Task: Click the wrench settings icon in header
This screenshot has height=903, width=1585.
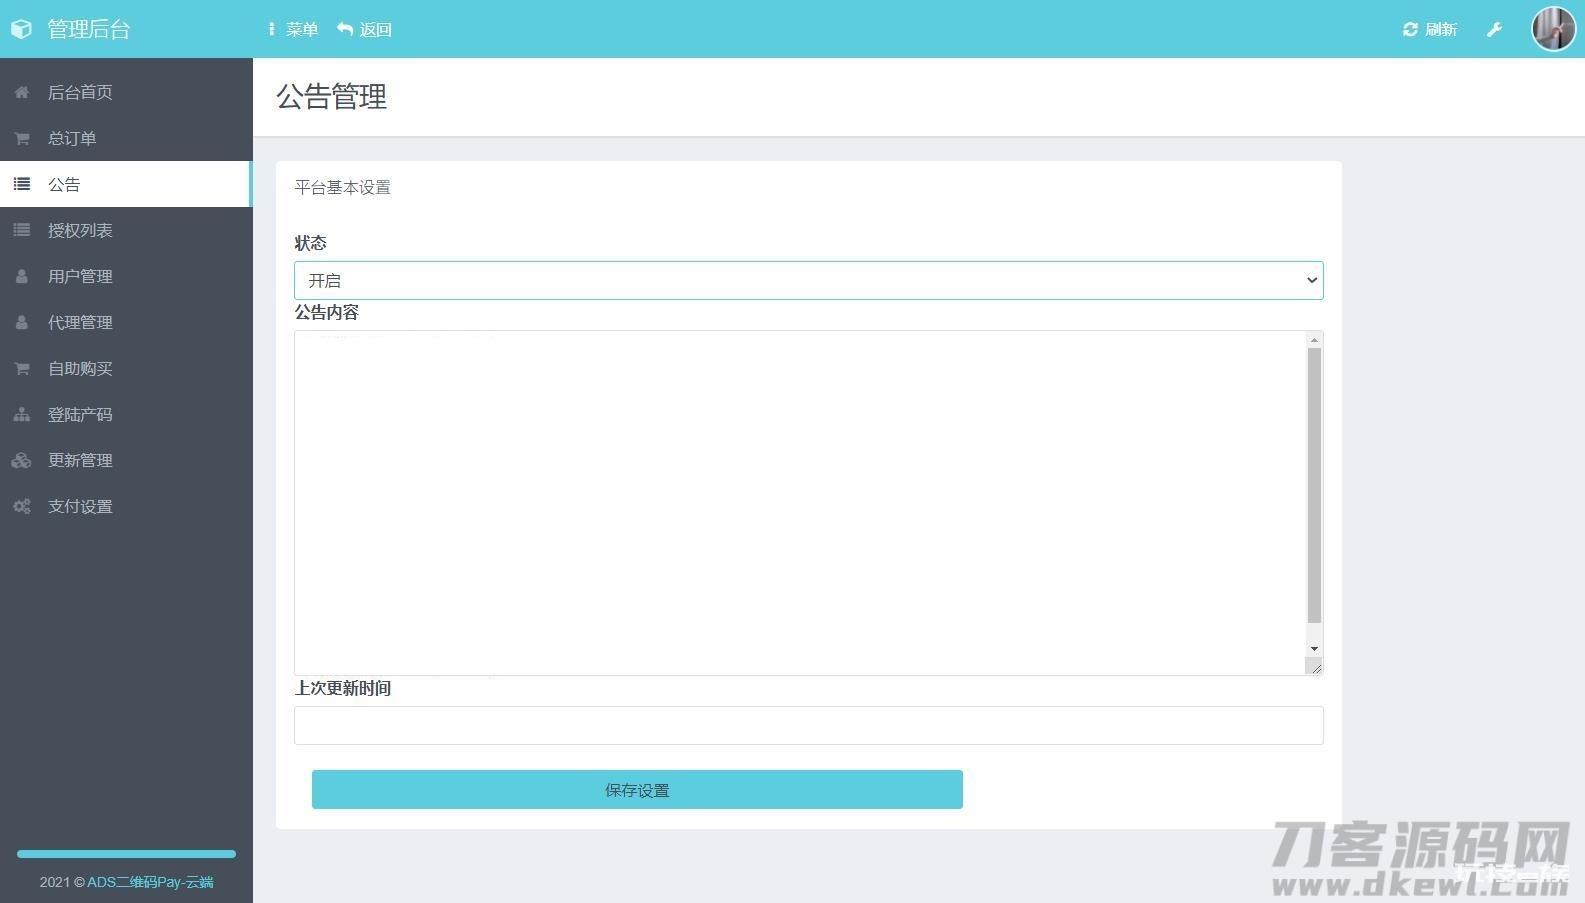Action: (1494, 29)
